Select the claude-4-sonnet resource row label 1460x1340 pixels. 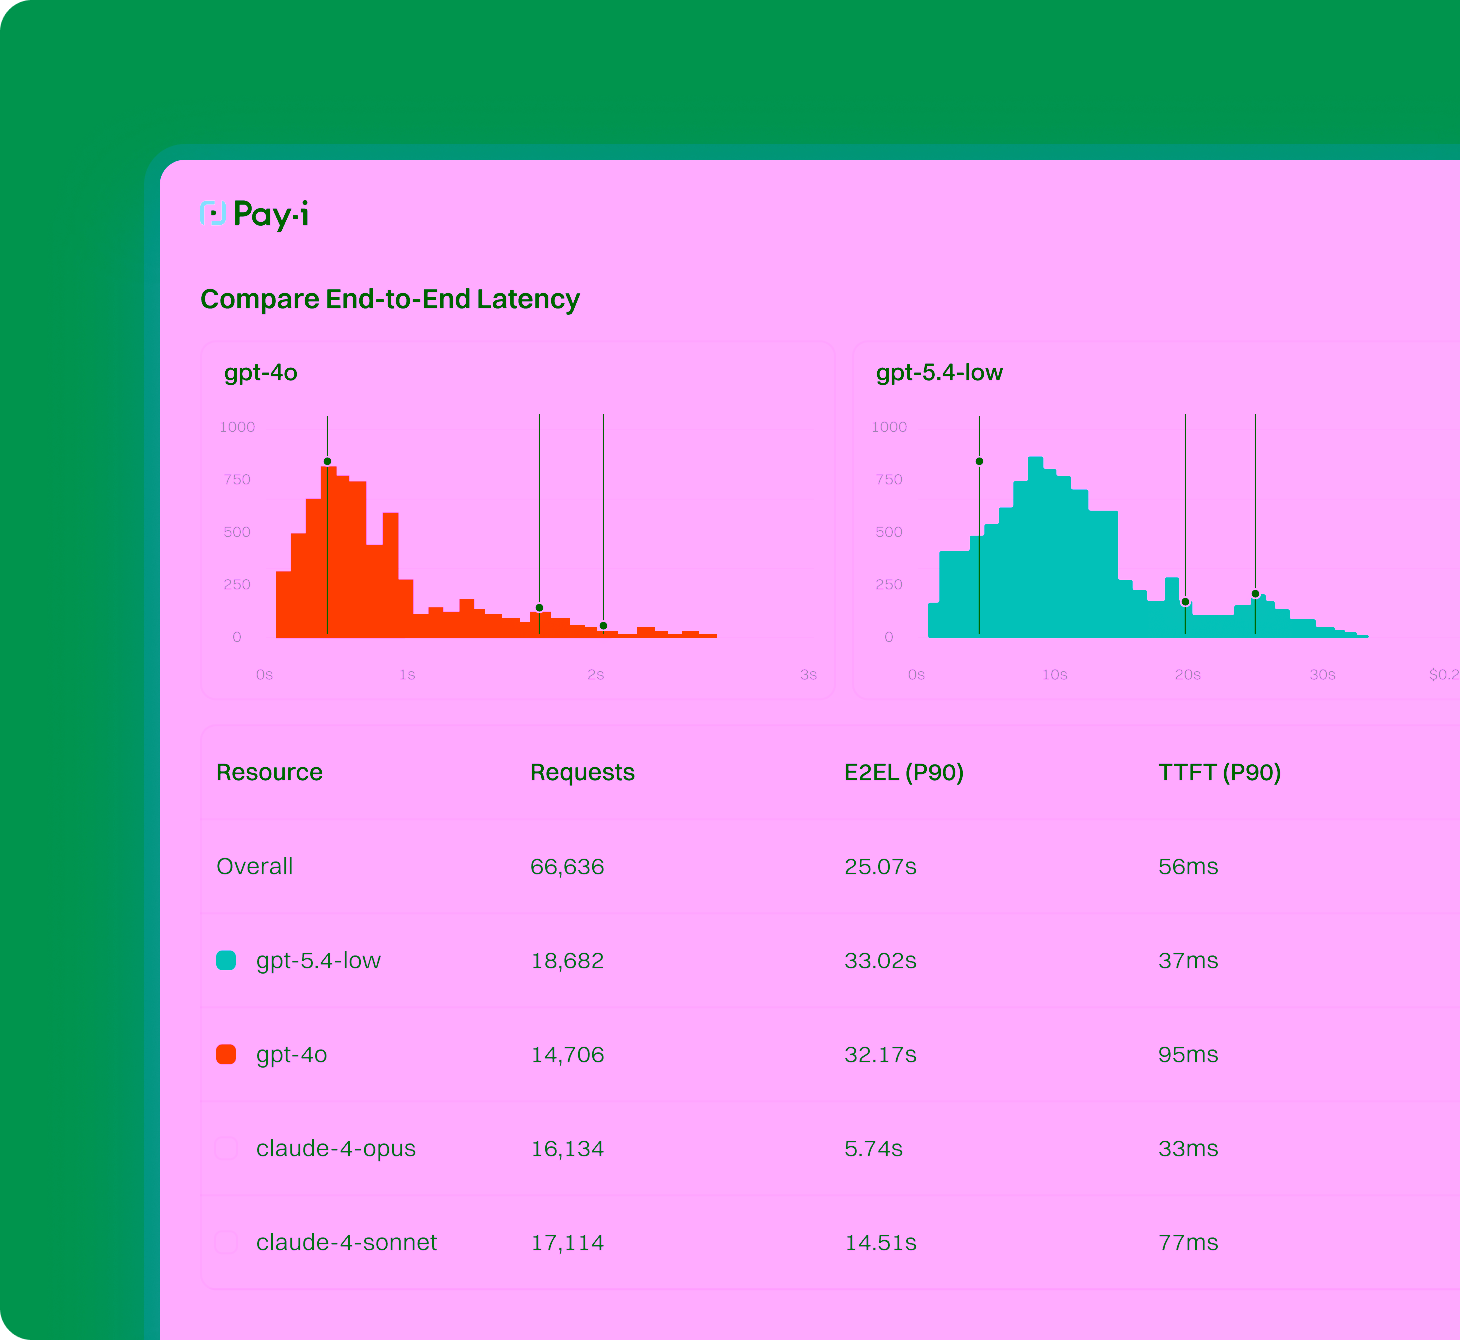point(346,1243)
